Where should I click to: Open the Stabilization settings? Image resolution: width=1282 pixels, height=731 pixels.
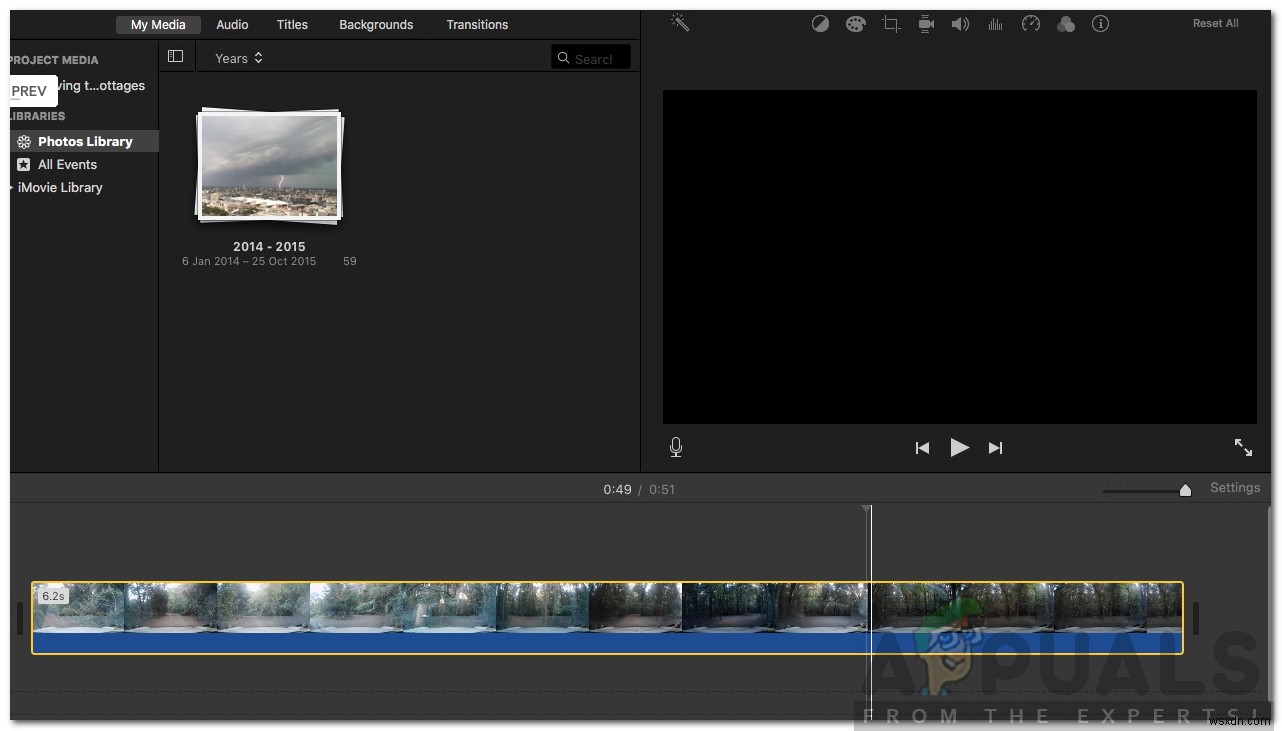click(x=926, y=23)
